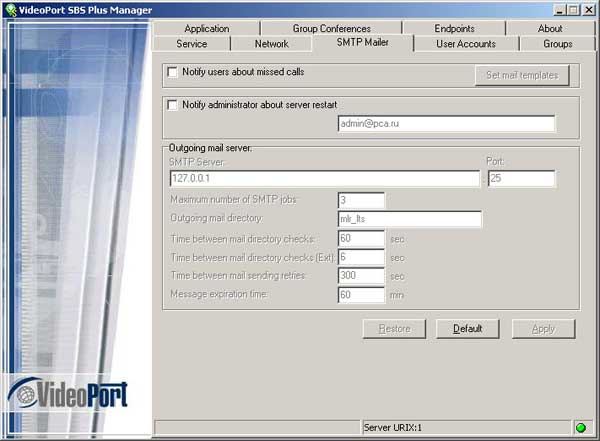600x441 pixels.
Task: Click the Port field showing 25
Action: coord(521,178)
